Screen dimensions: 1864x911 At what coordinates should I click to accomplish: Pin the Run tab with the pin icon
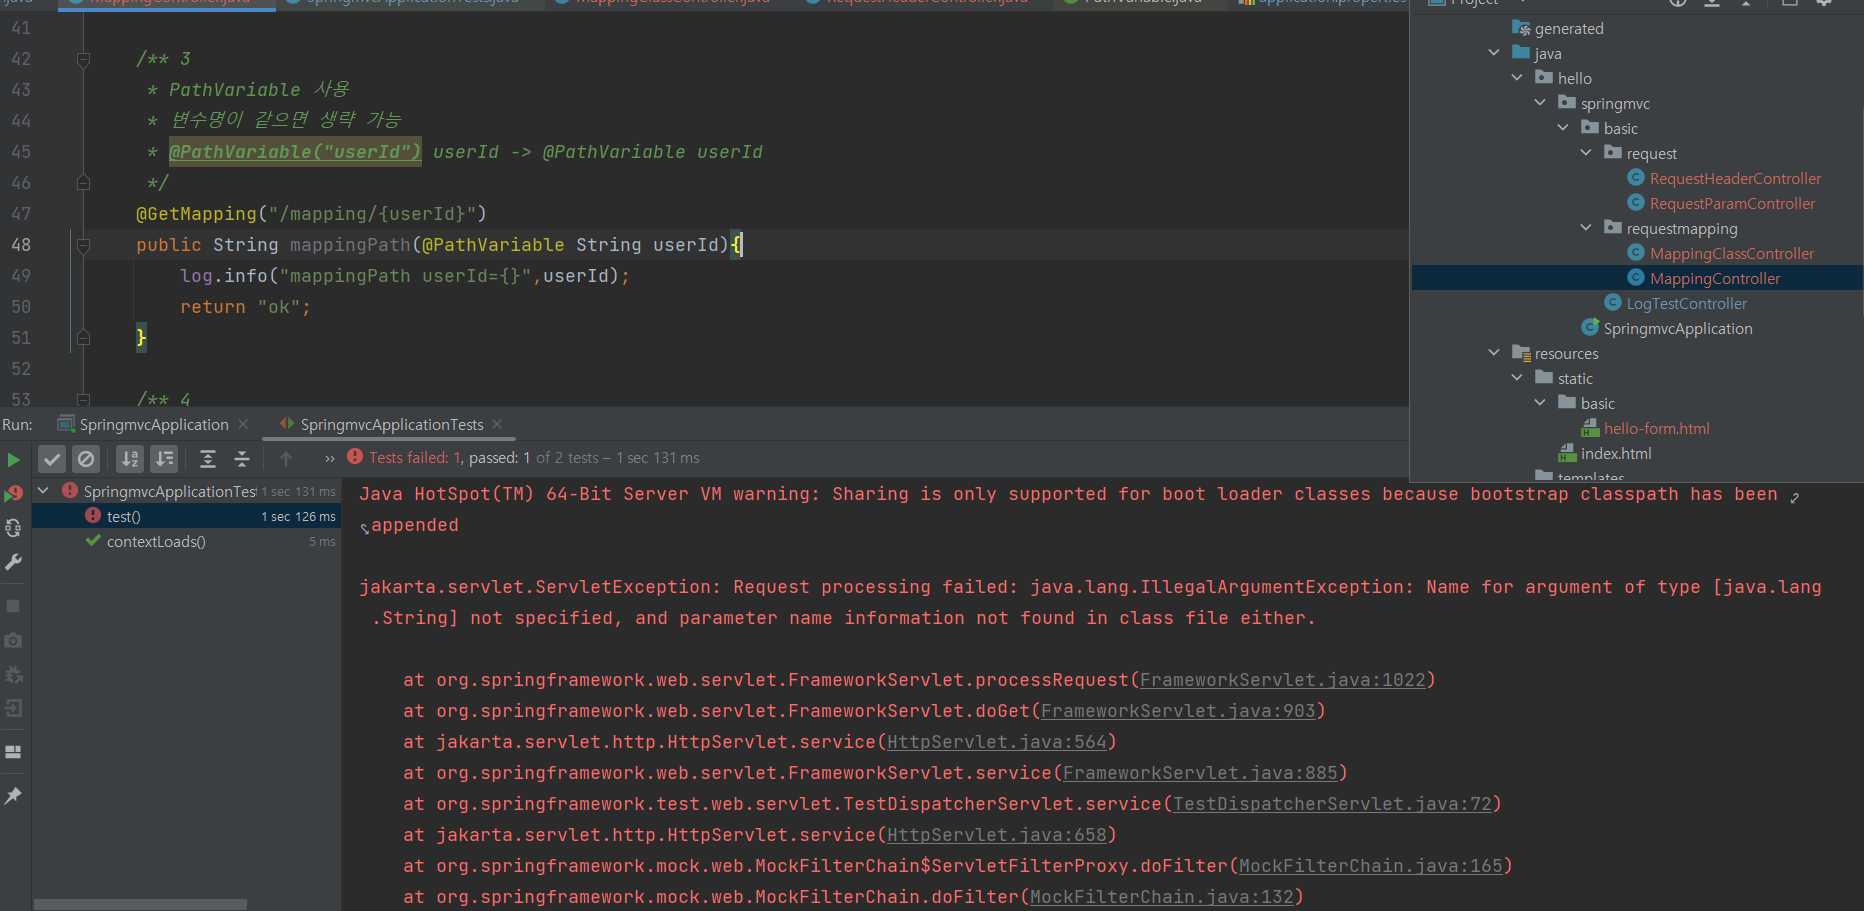pos(13,796)
